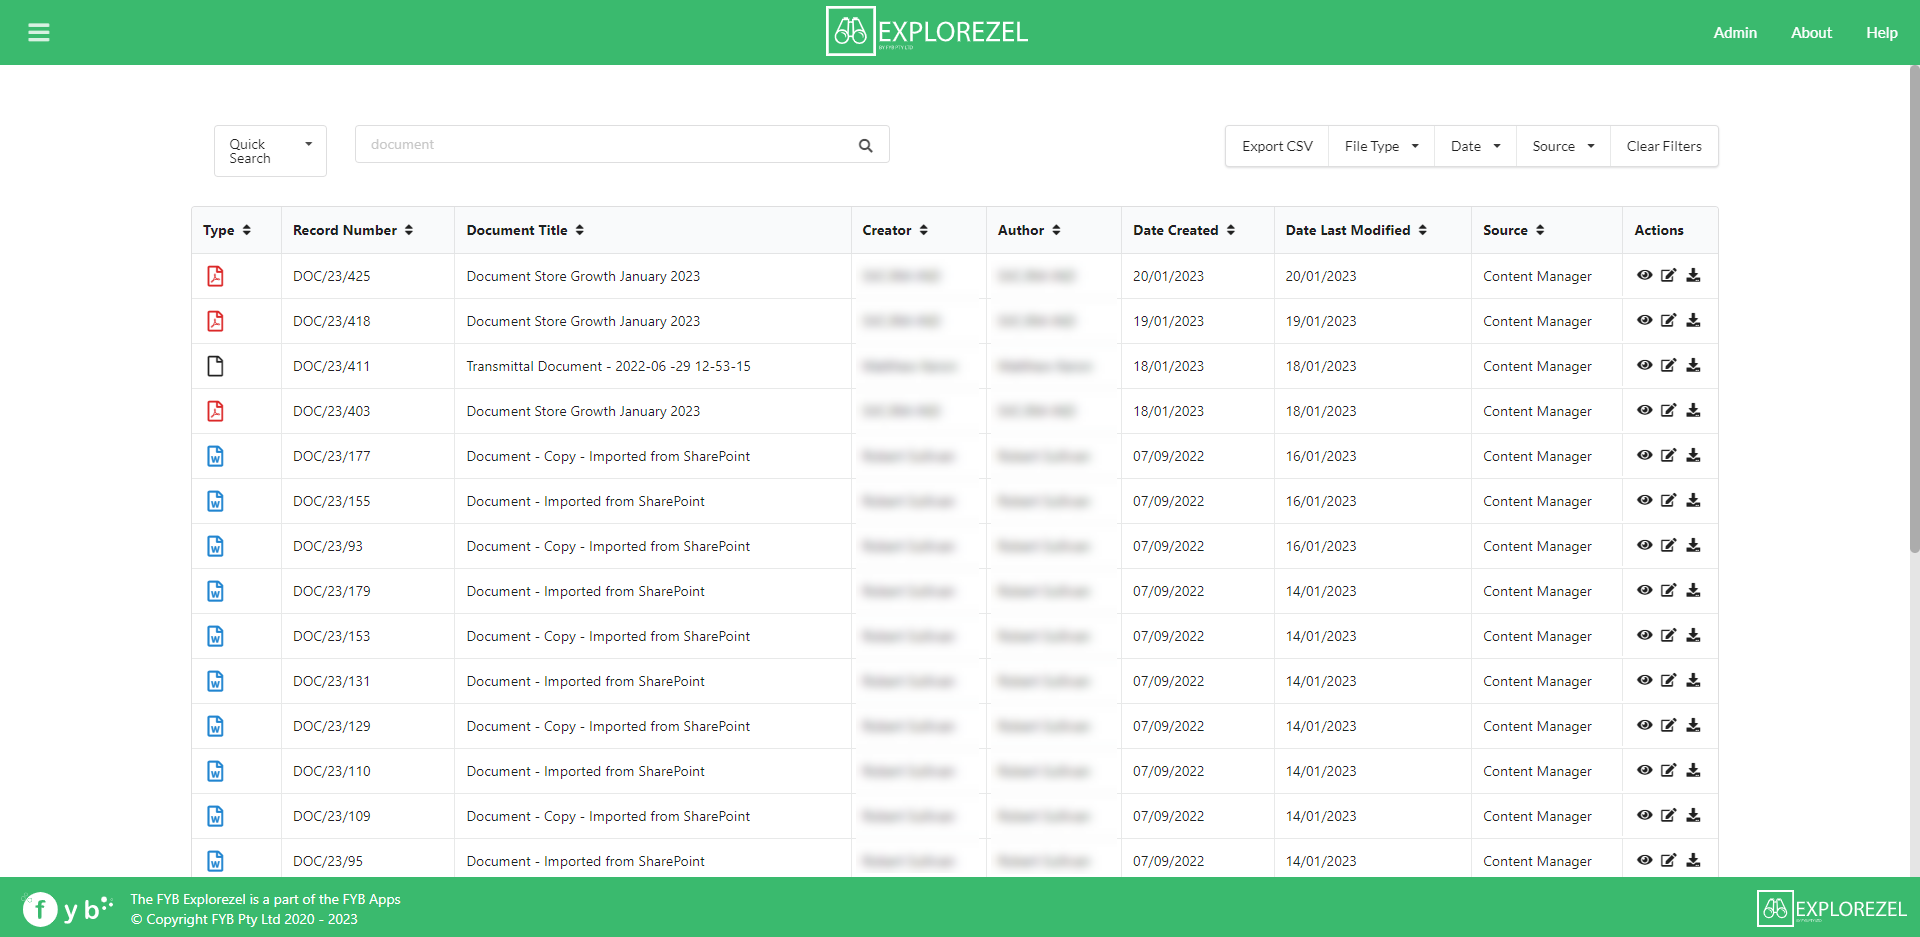Screen dimensions: 1920x937
Task: Preview record DOC/23/155 with eye icon
Action: (1644, 500)
